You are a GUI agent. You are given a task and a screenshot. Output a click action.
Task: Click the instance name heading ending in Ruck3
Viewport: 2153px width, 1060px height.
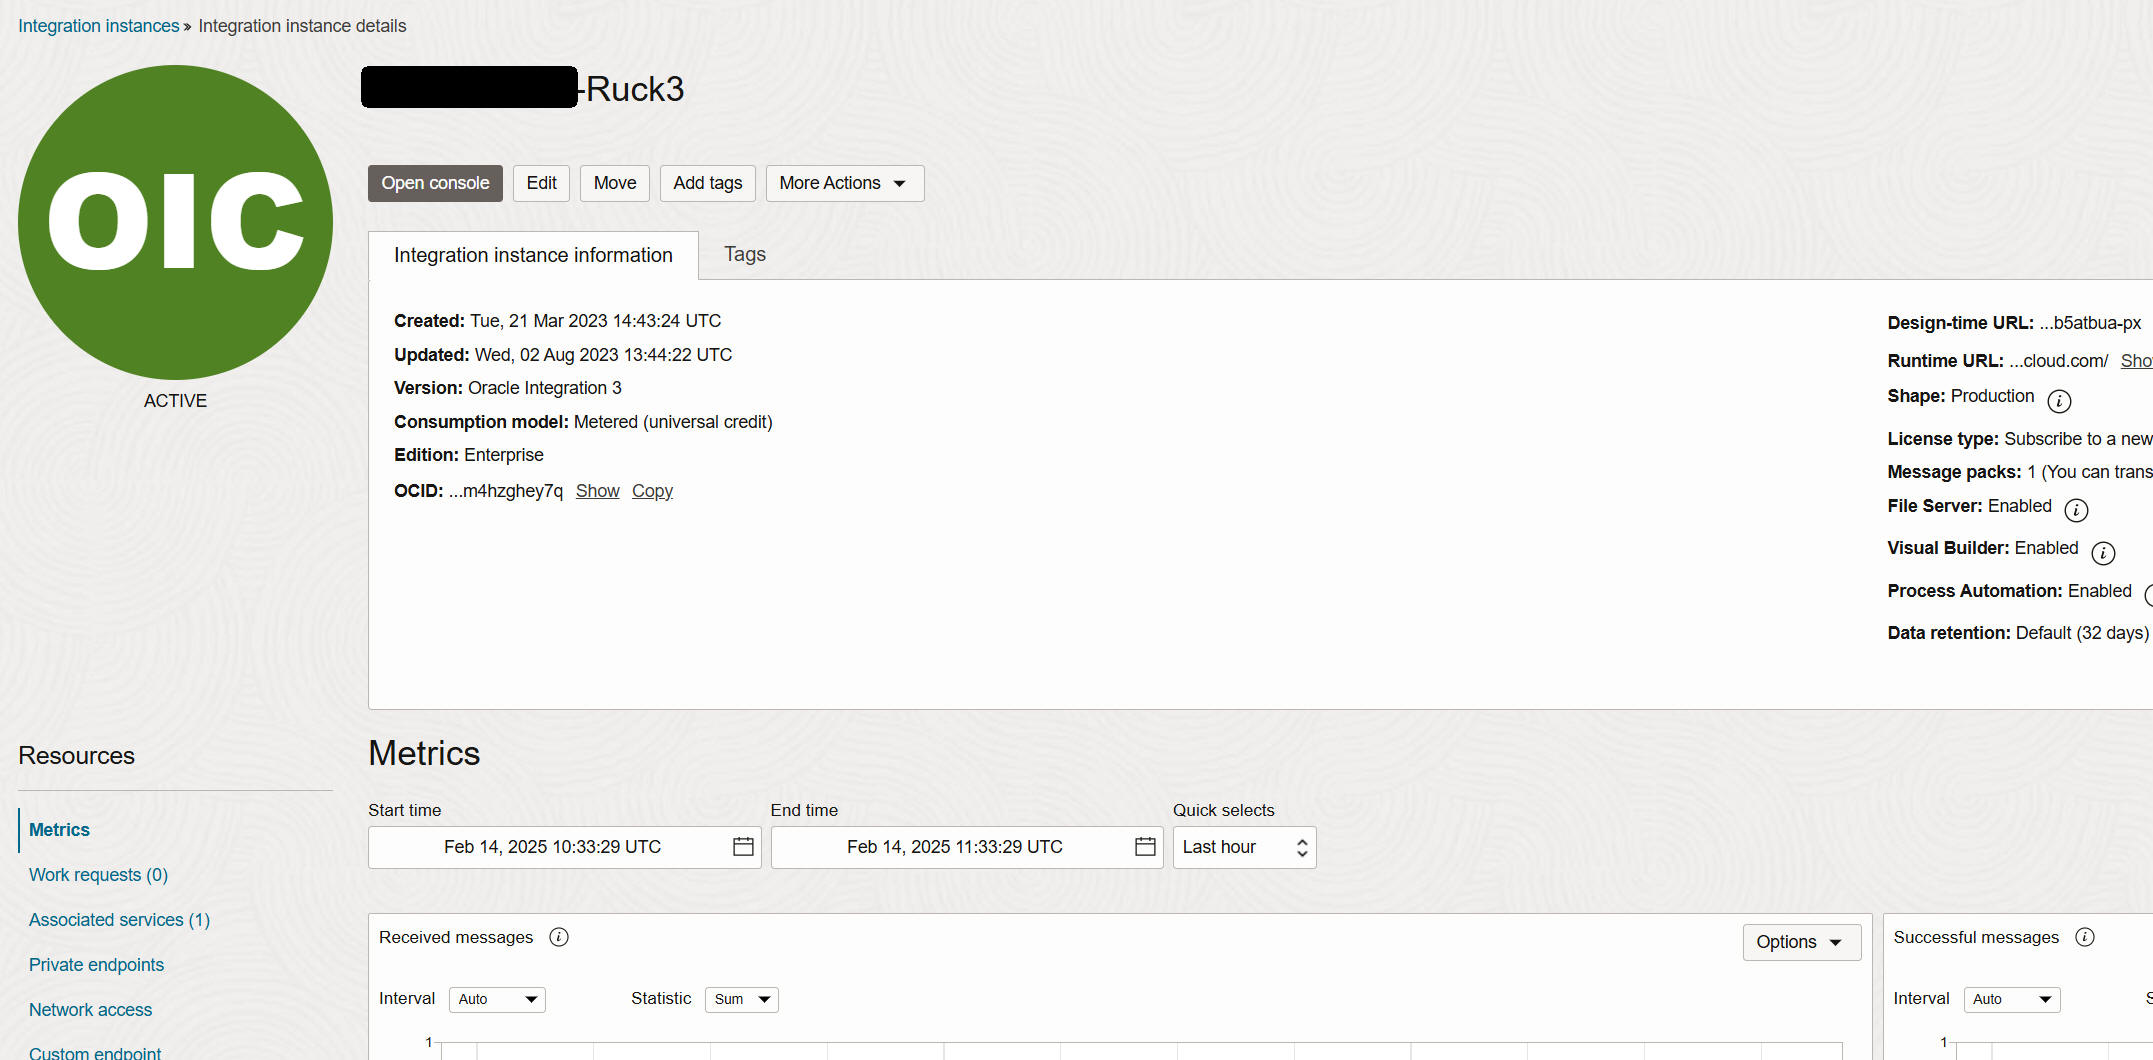(523, 88)
